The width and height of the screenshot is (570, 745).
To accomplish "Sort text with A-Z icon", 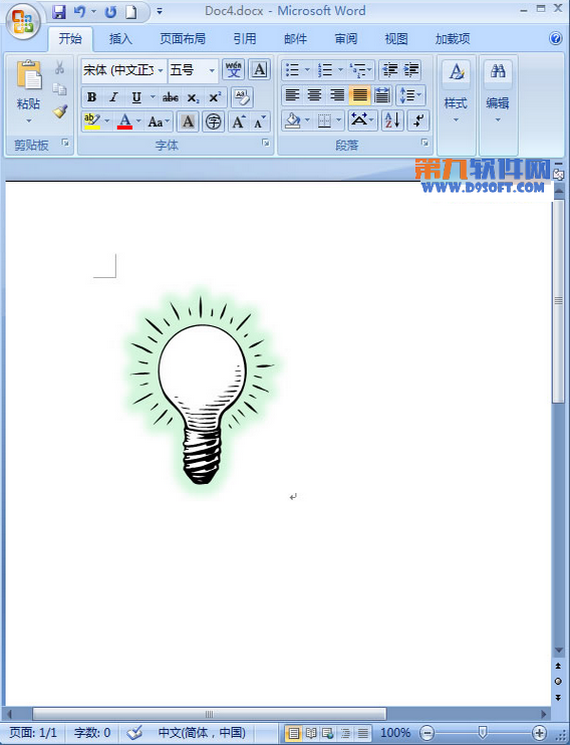I will pos(392,121).
